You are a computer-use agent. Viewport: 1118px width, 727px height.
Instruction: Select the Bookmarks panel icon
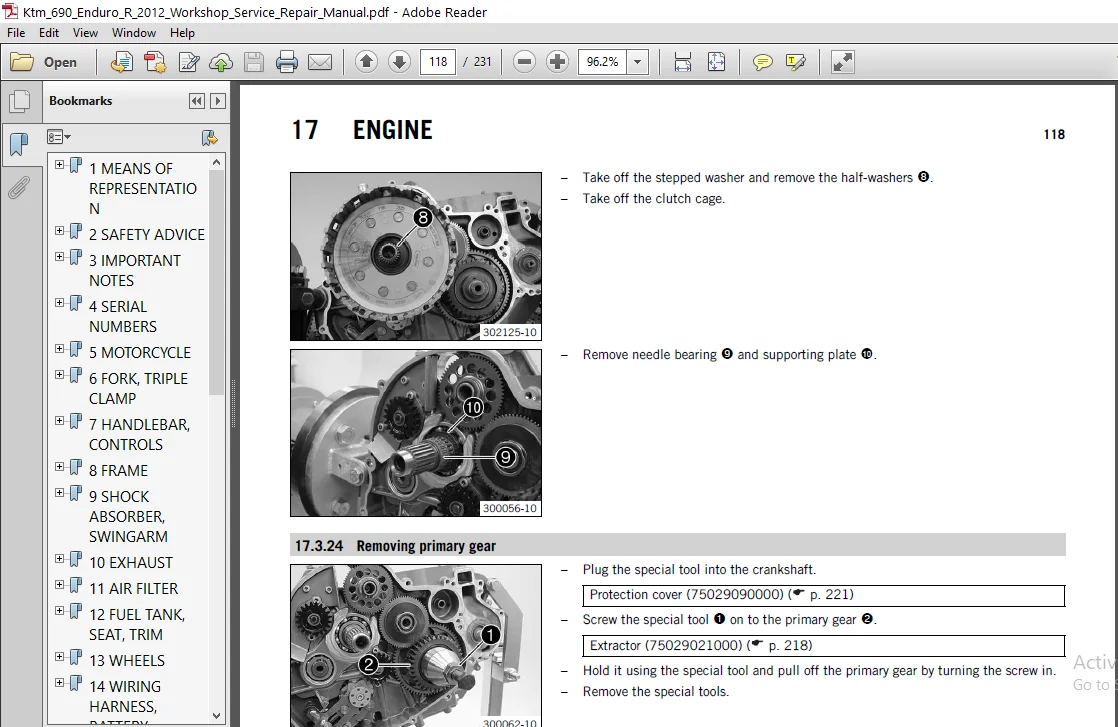pyautogui.click(x=19, y=145)
